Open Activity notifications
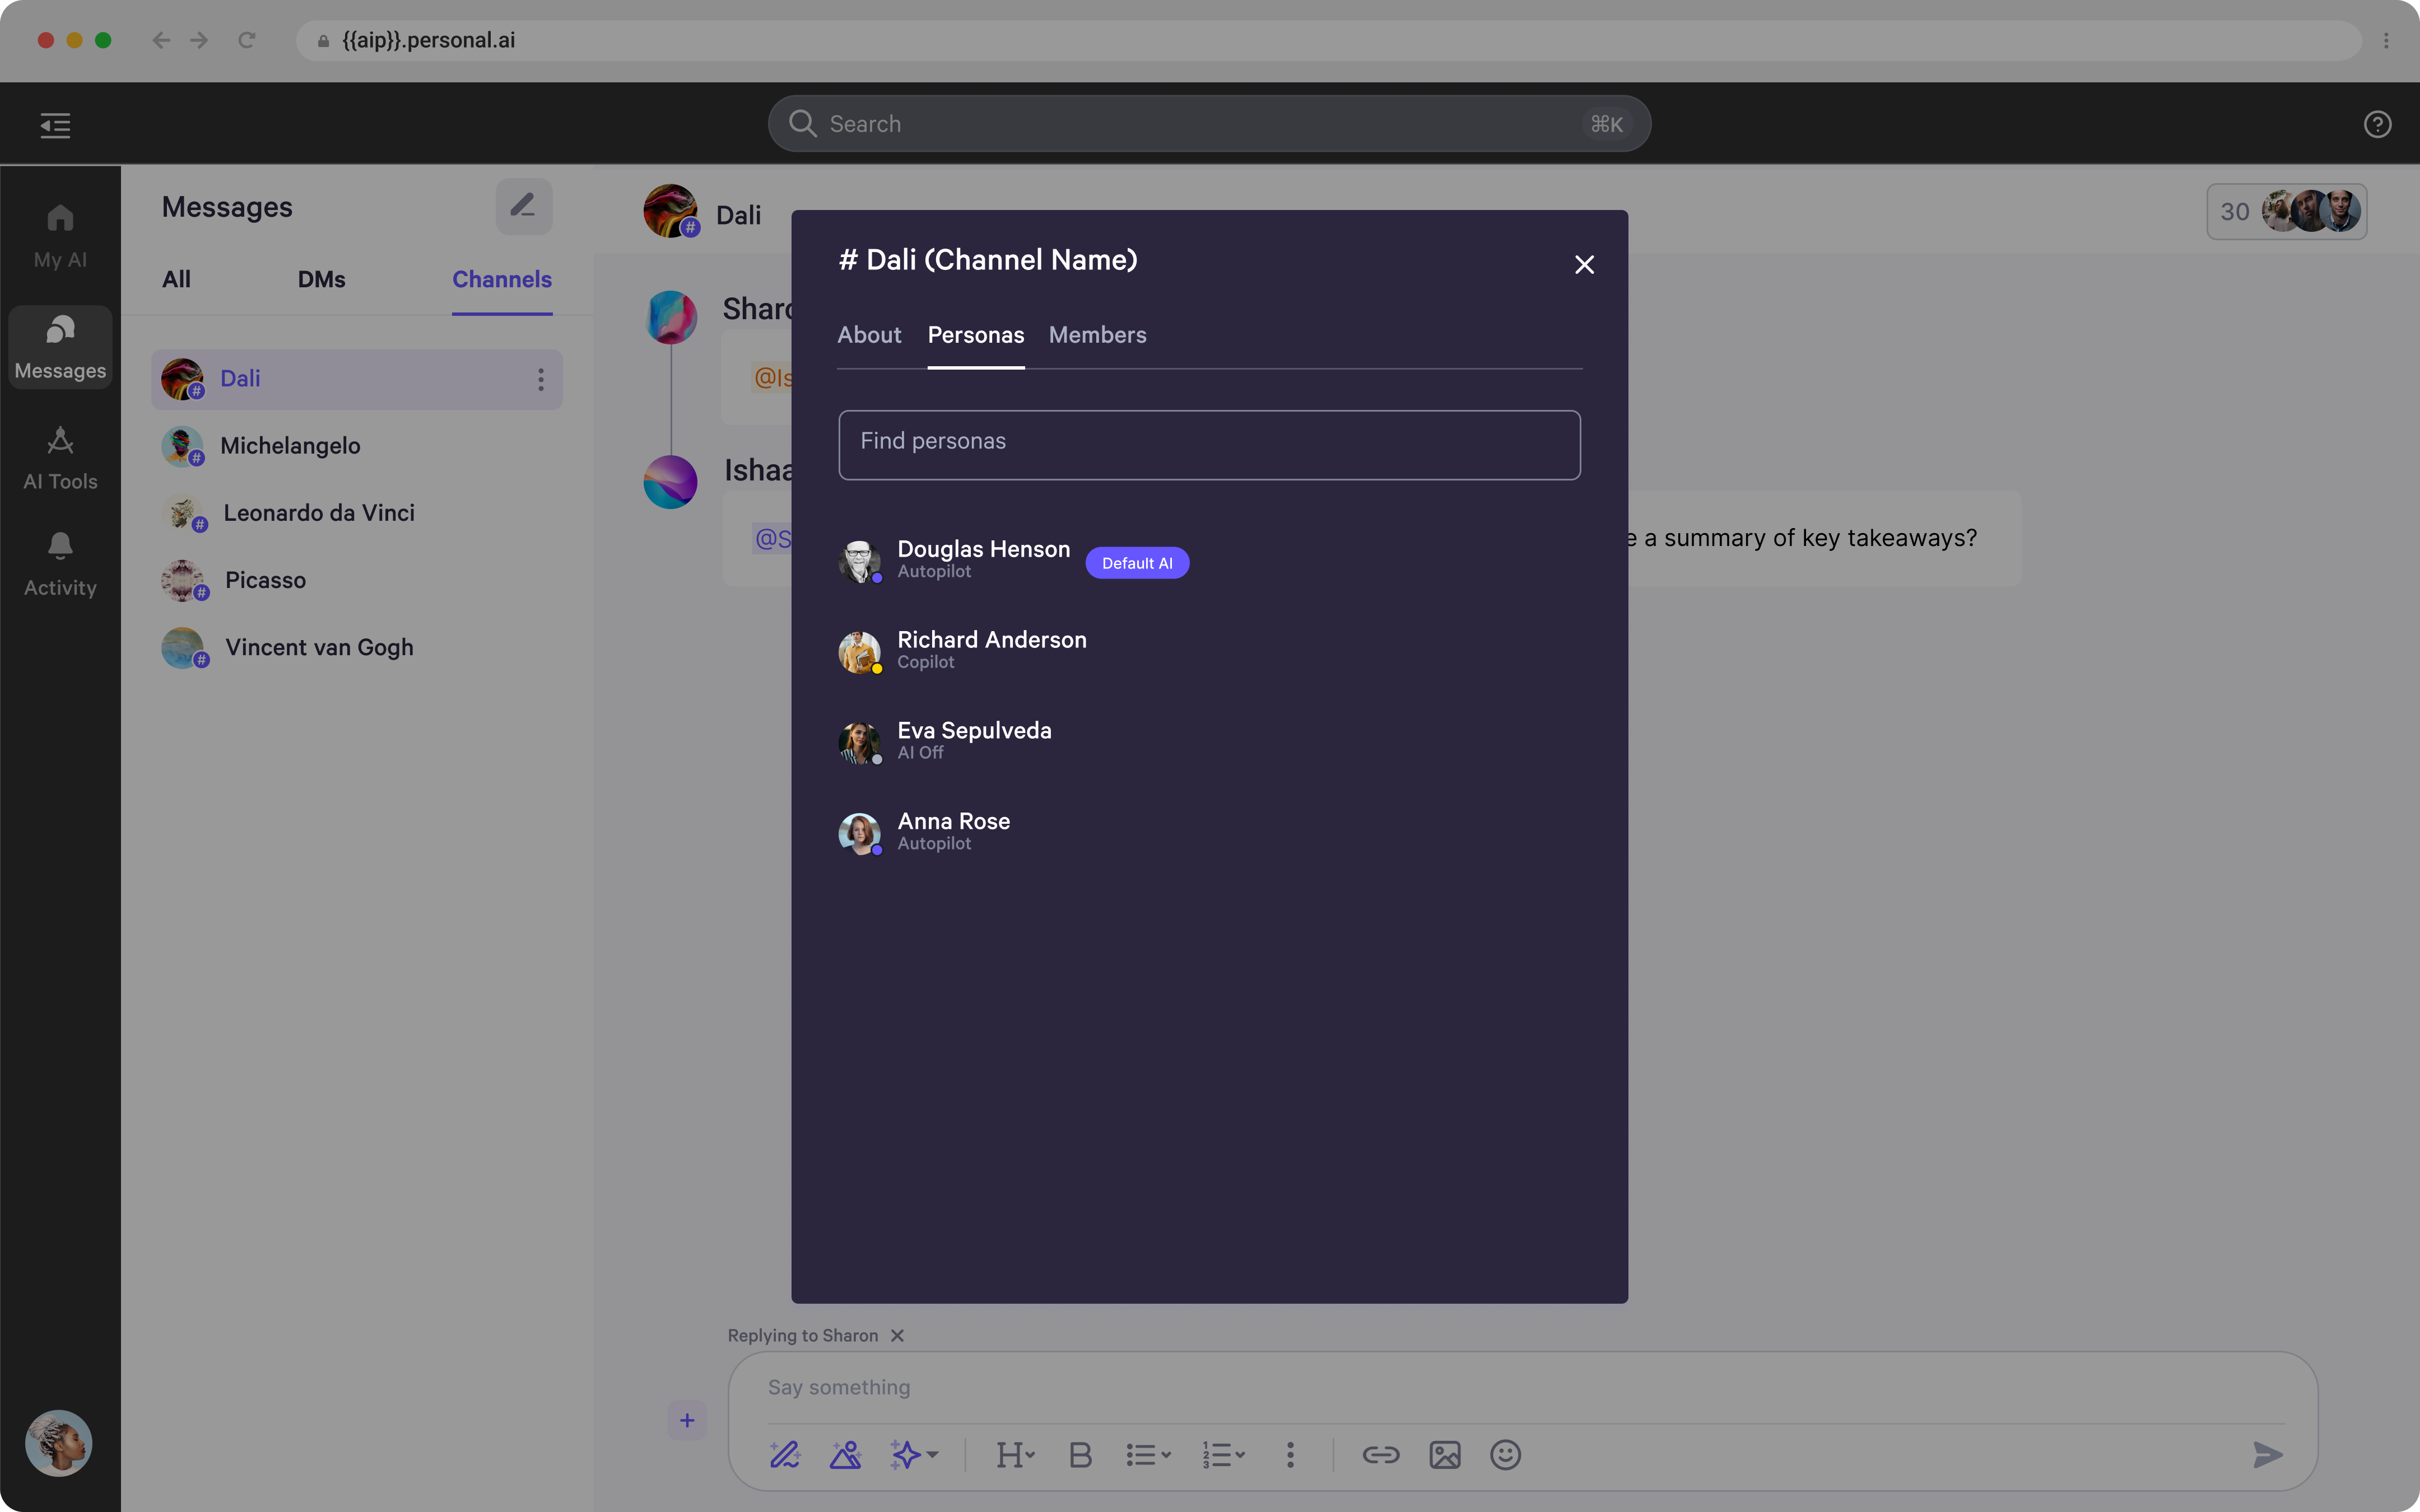Viewport: 2420px width, 1512px height. coord(59,562)
